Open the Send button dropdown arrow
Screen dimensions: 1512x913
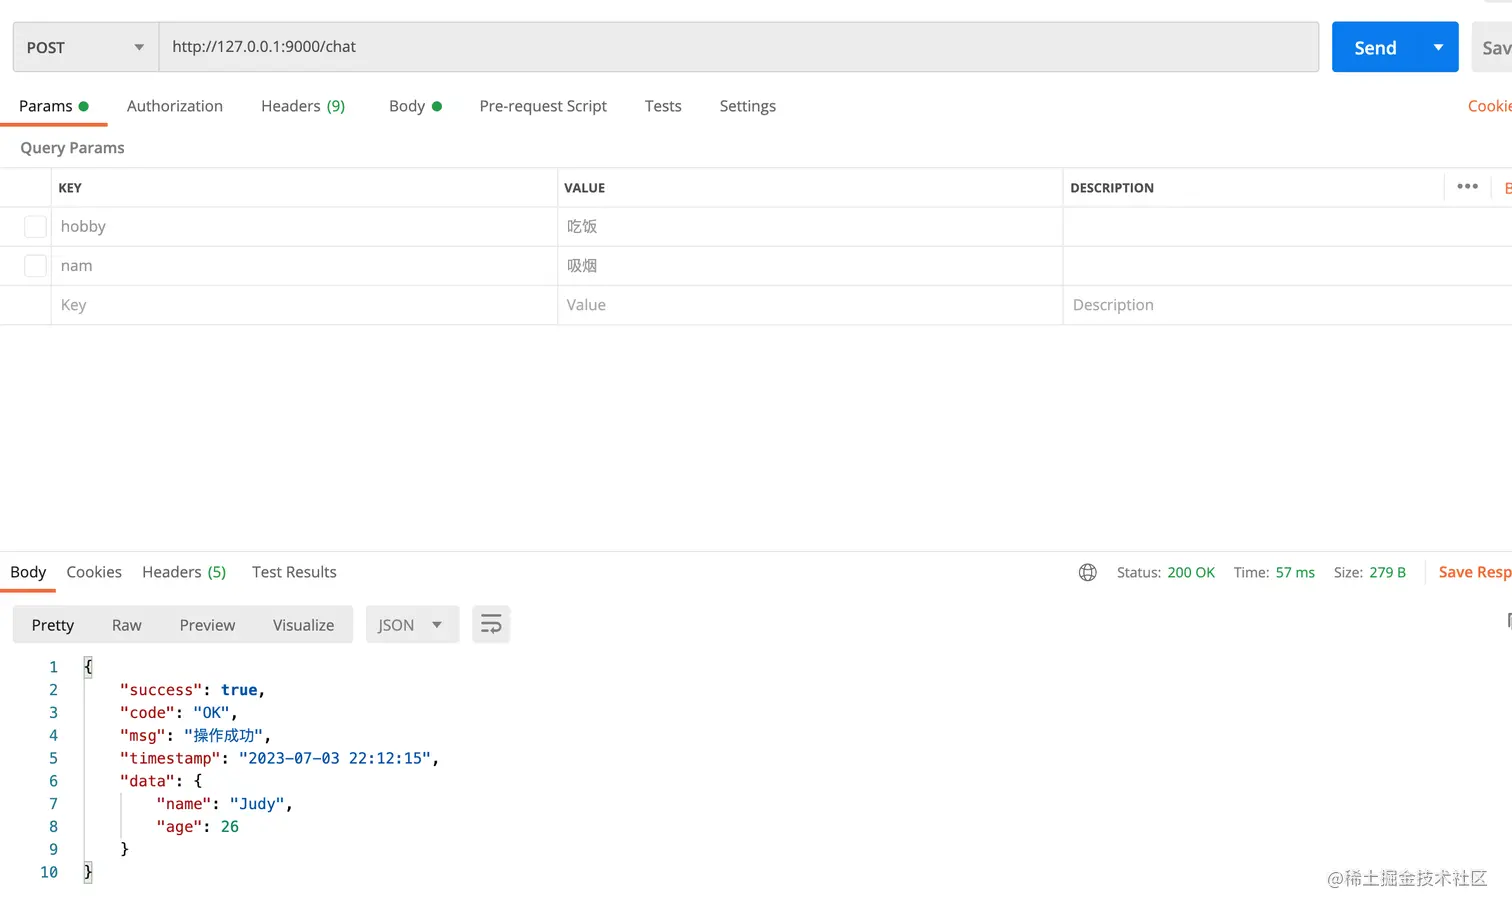[x=1438, y=47]
